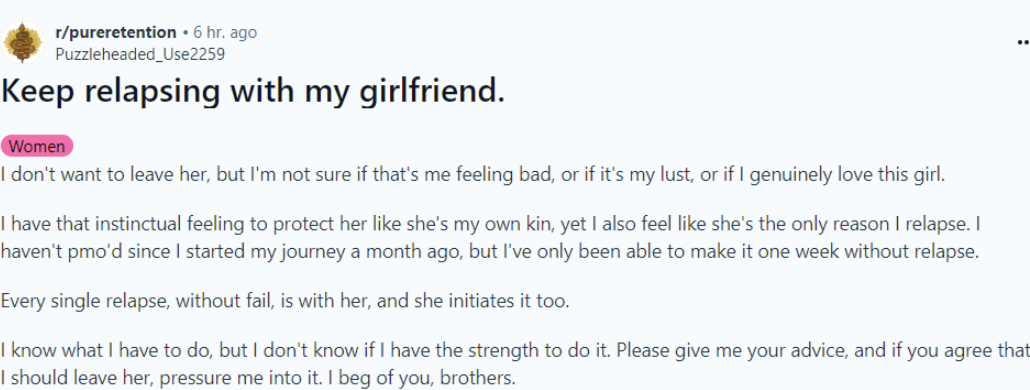The image size is (1030, 390).
Task: Visit the r/pureretention subreddit link
Action: [x=116, y=32]
